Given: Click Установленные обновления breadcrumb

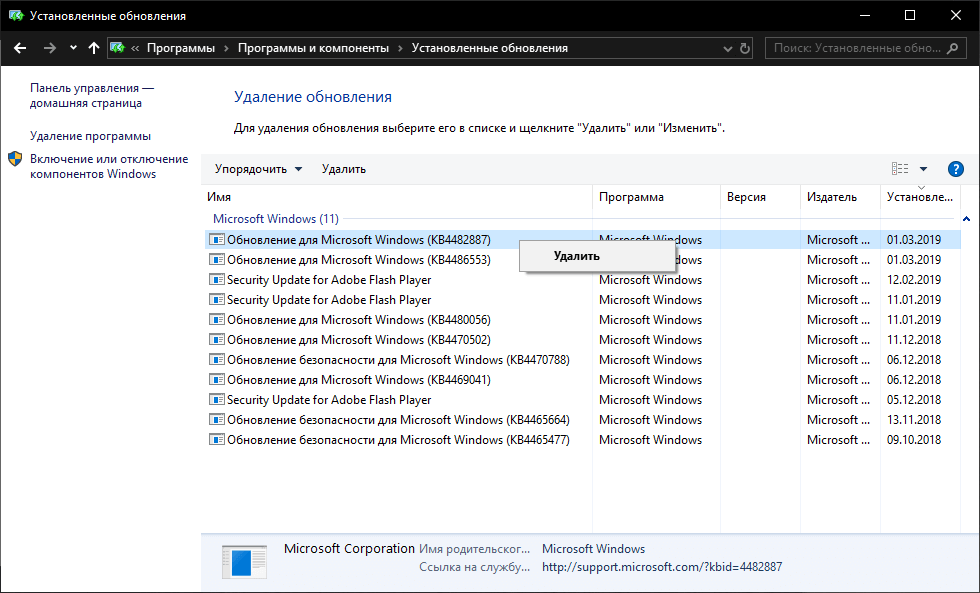Looking at the screenshot, I should pos(489,48).
